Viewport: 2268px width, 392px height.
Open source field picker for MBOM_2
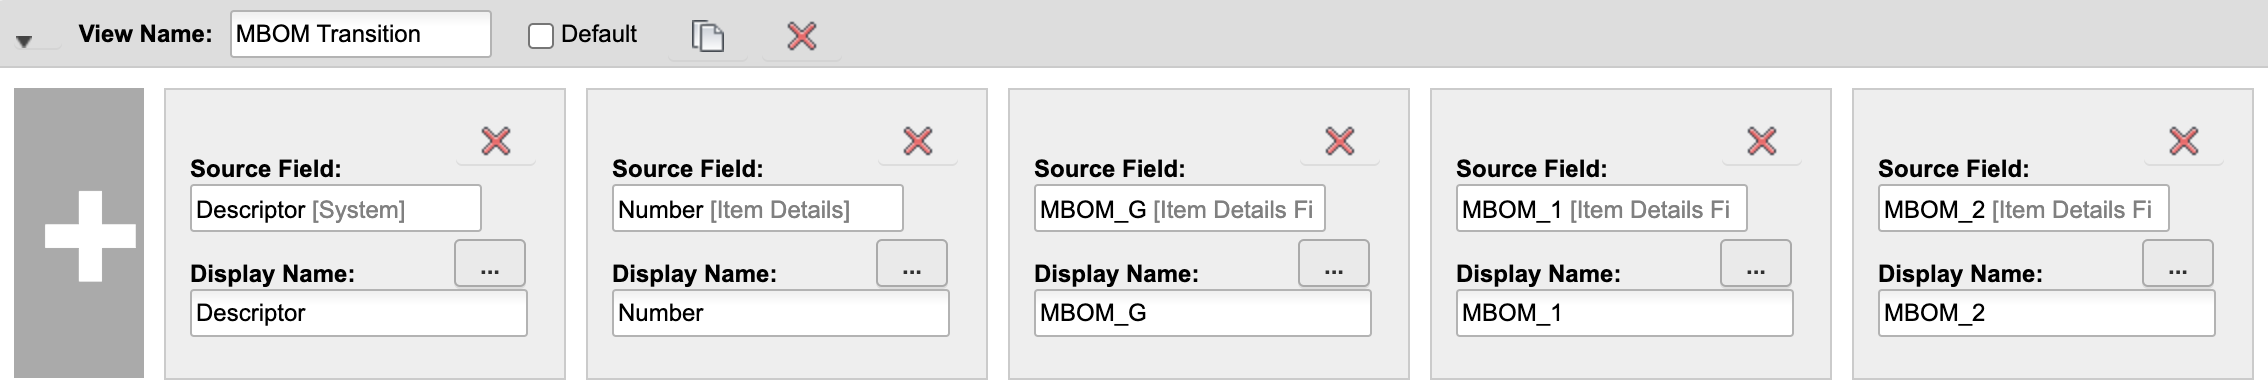[x=2178, y=263]
